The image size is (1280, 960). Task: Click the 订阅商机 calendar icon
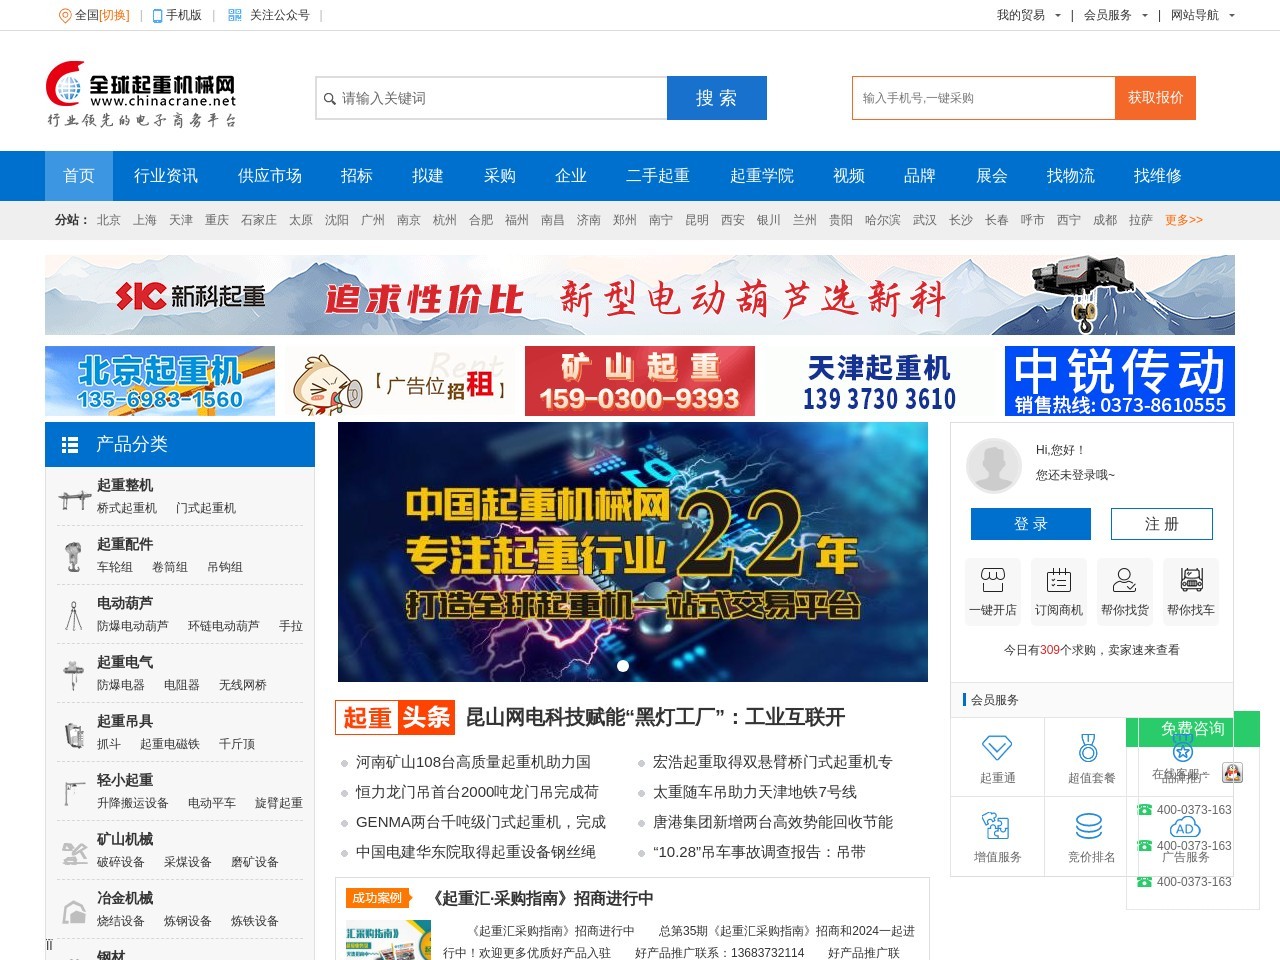click(1059, 580)
